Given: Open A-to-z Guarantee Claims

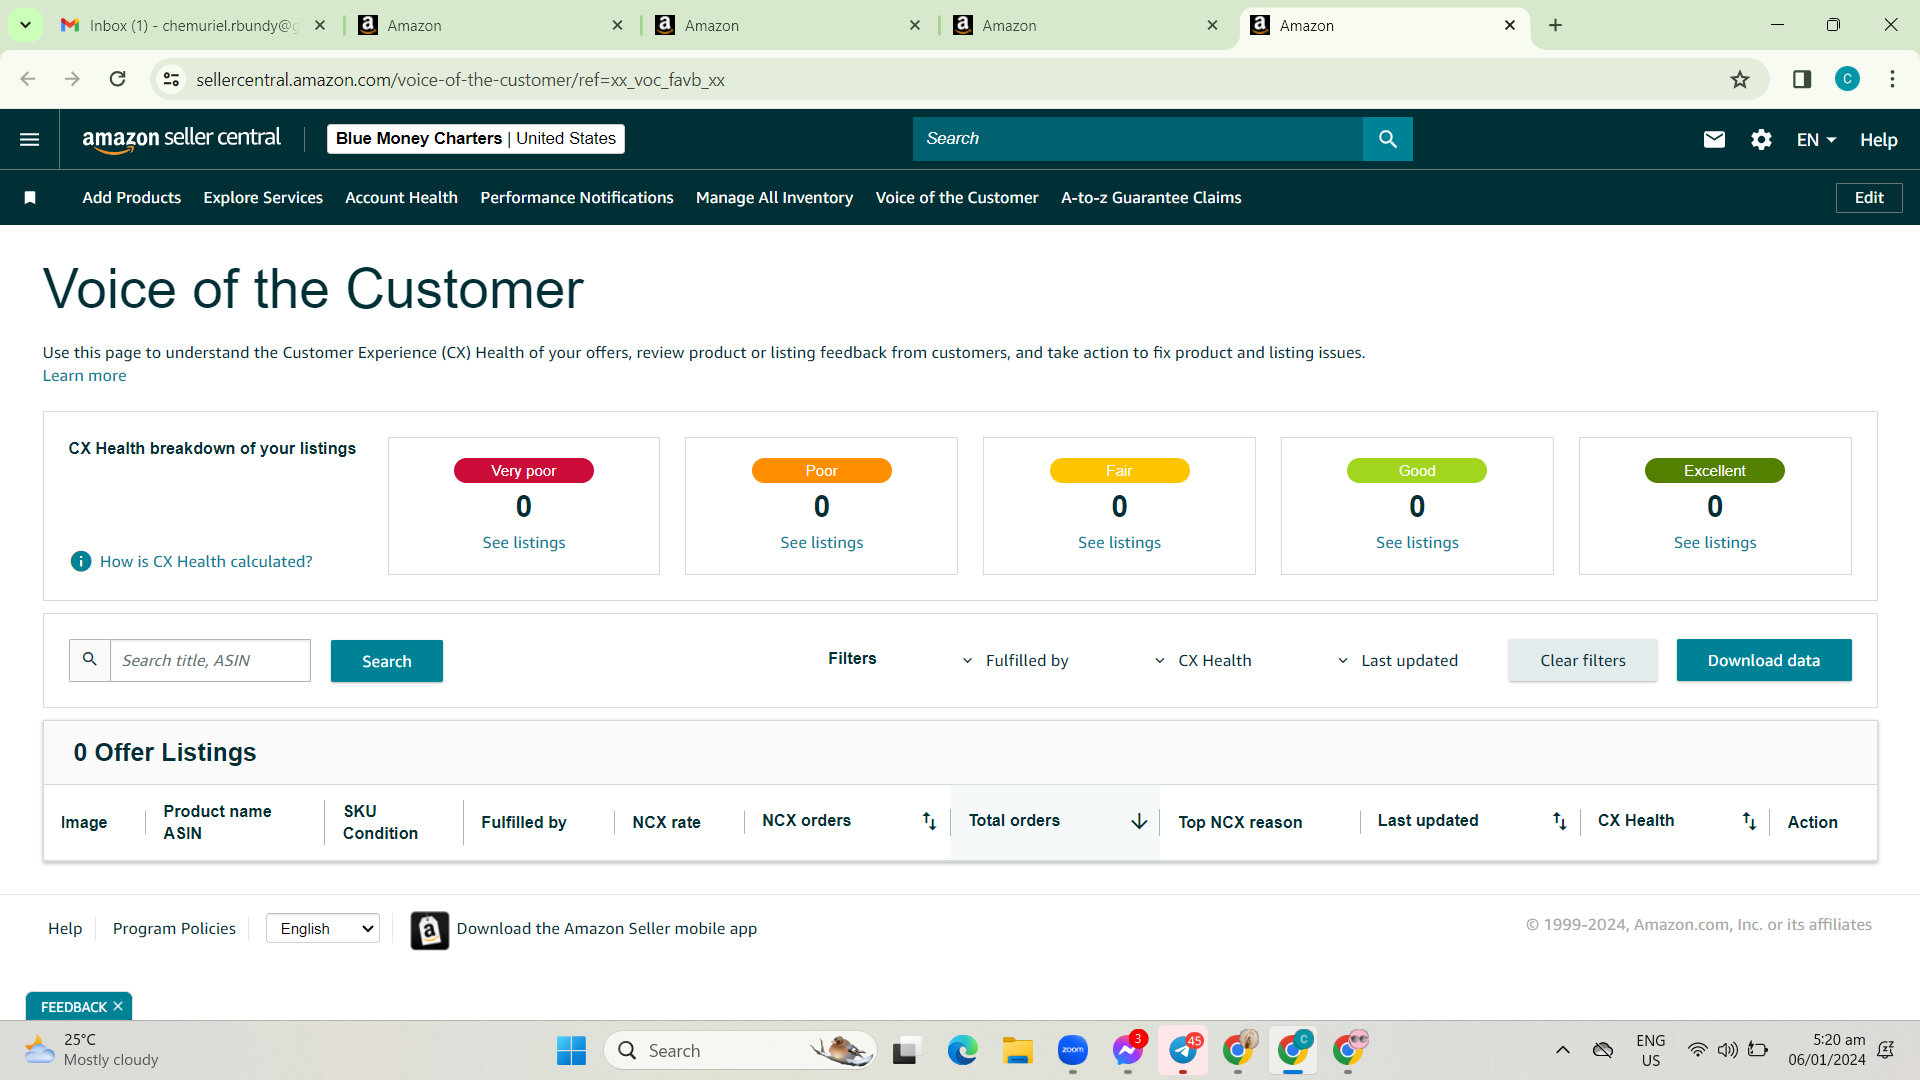Looking at the screenshot, I should tap(1151, 198).
